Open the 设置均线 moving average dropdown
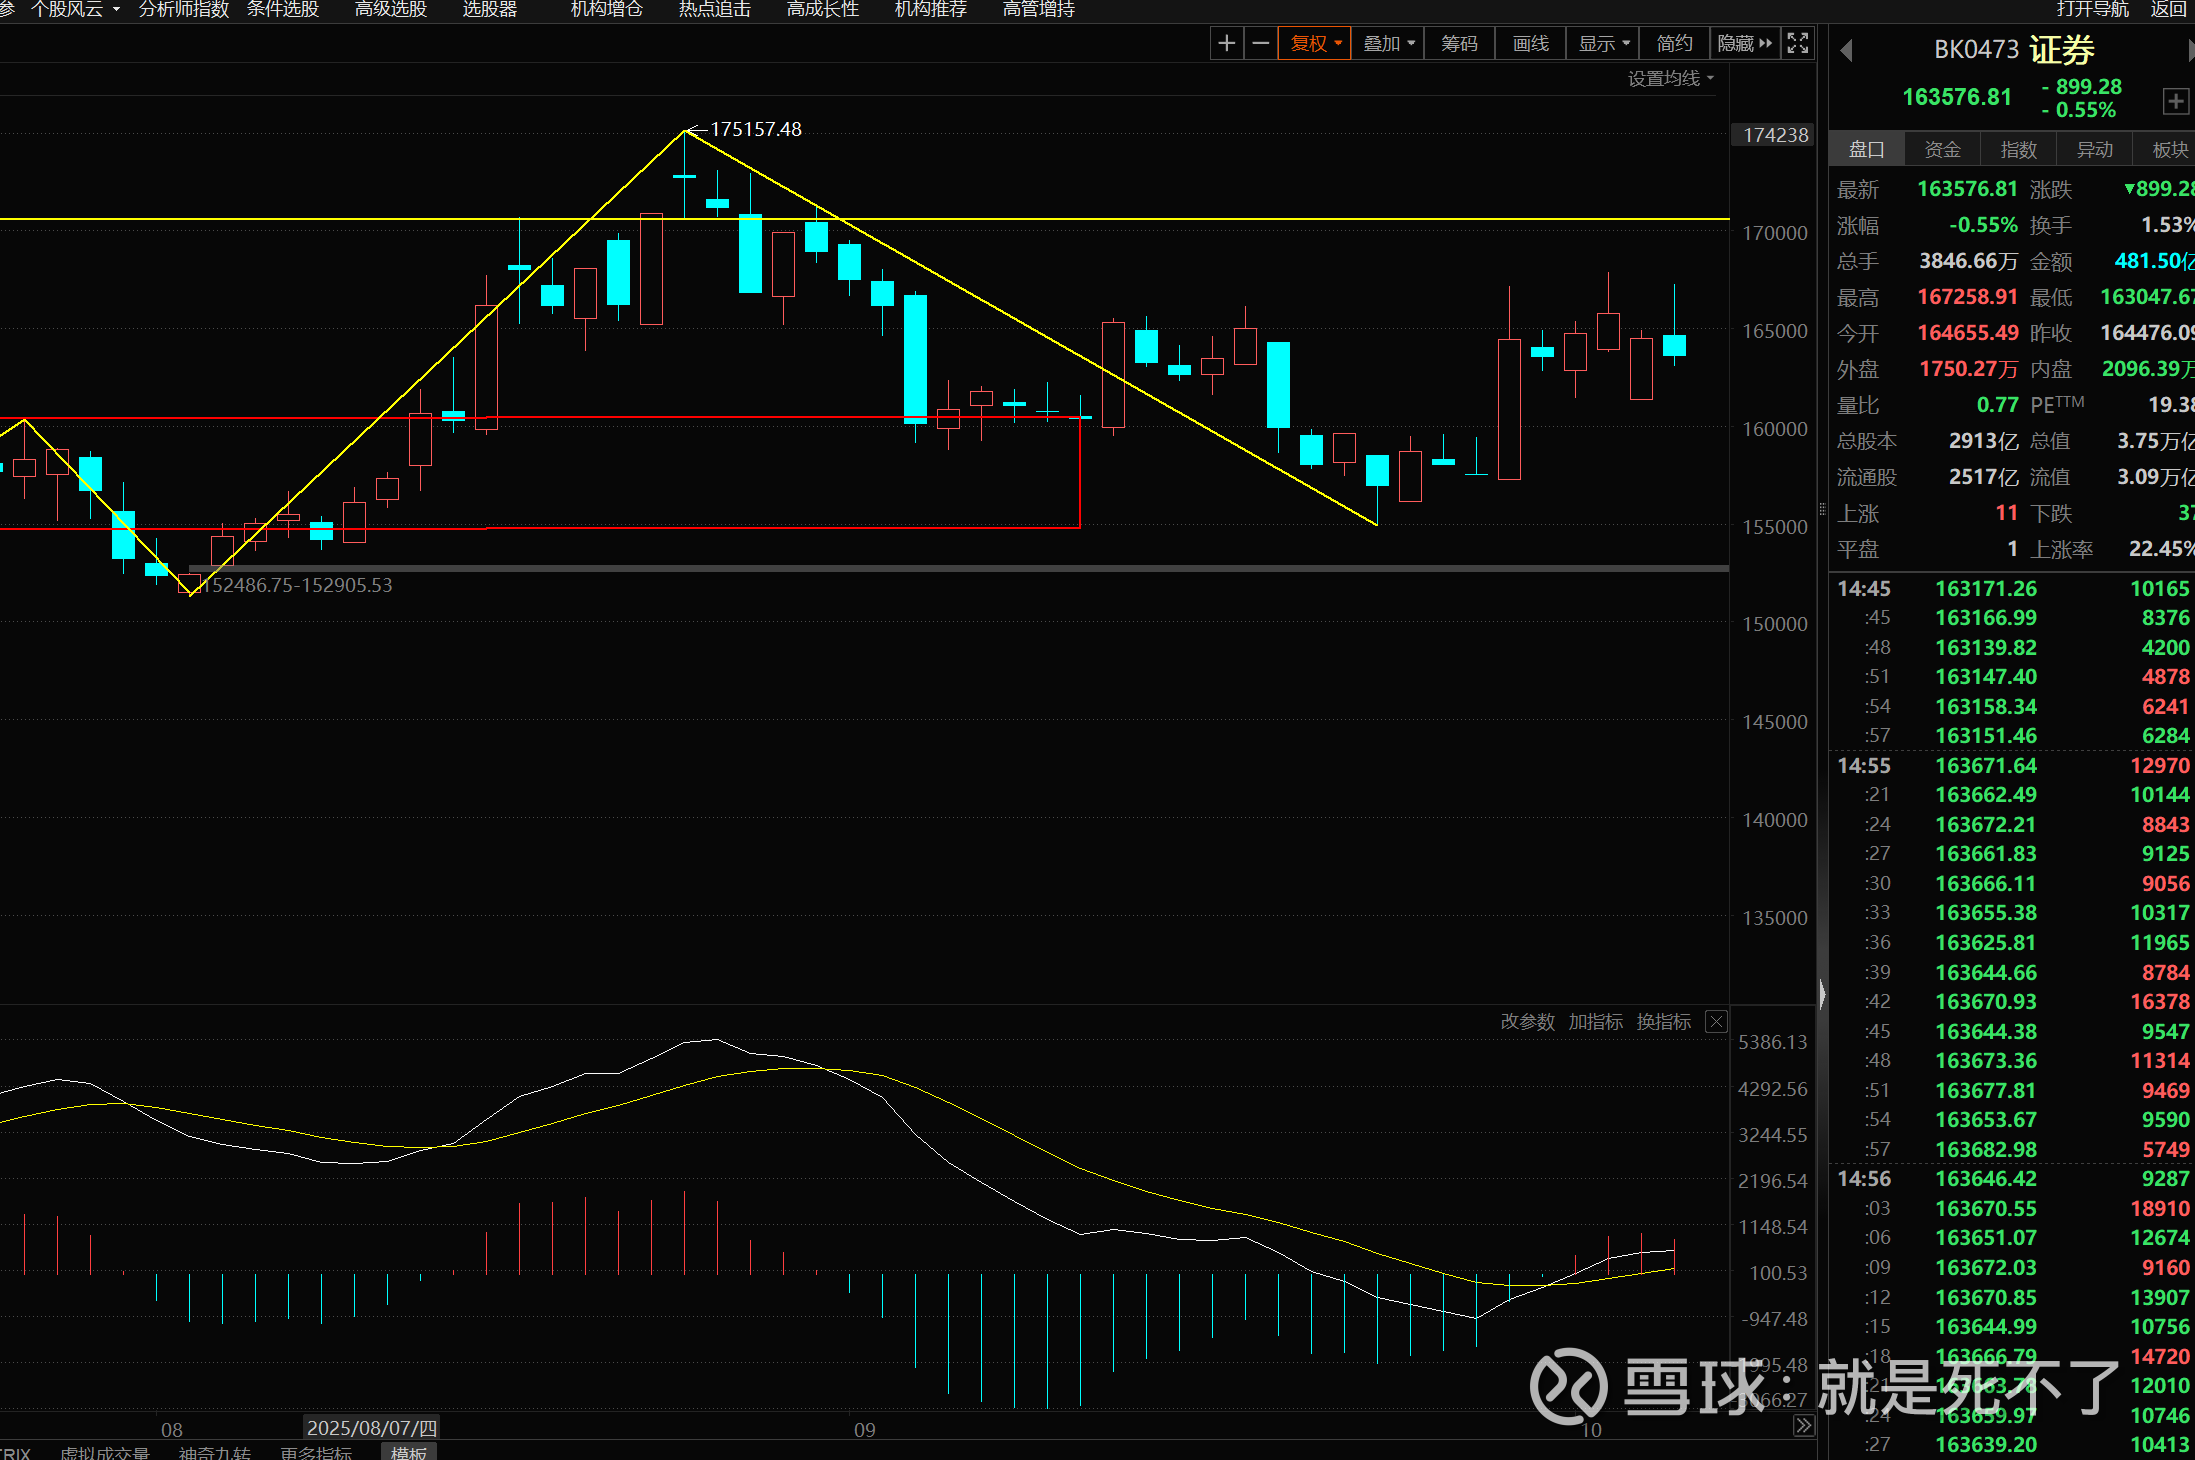Viewport: 2195px width, 1460px height. click(x=1670, y=78)
